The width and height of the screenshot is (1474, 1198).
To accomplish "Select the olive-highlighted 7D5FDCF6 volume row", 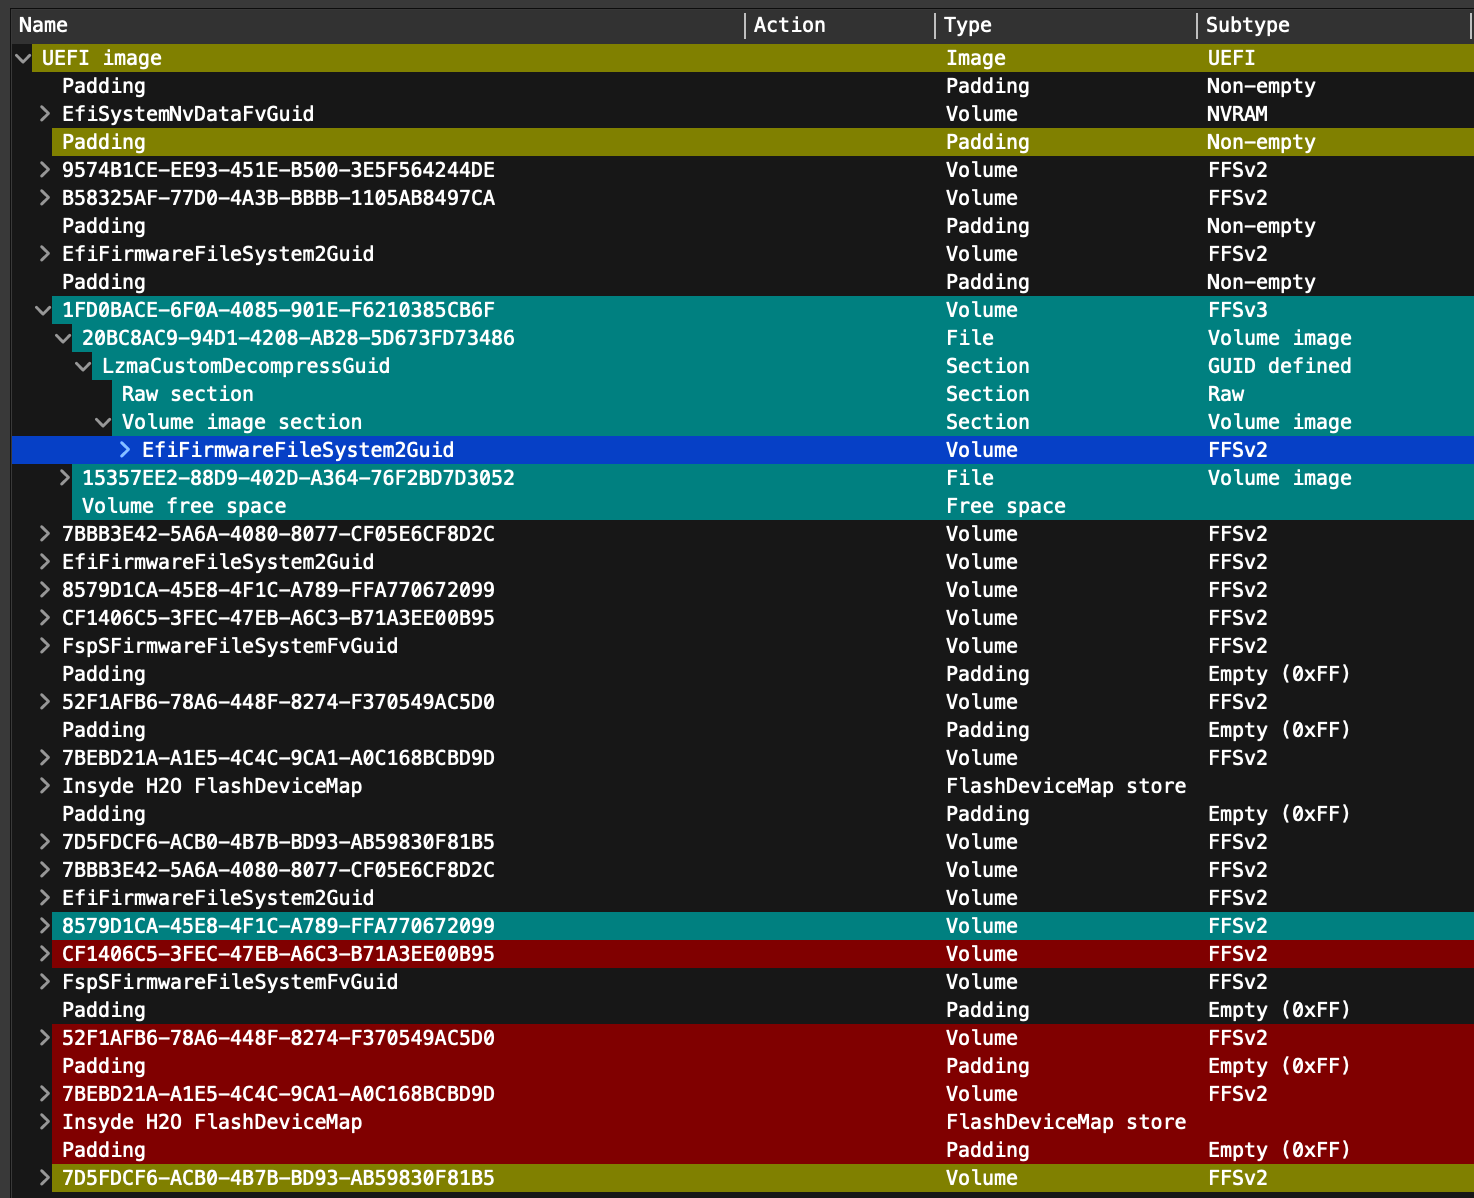I will 278,1178.
